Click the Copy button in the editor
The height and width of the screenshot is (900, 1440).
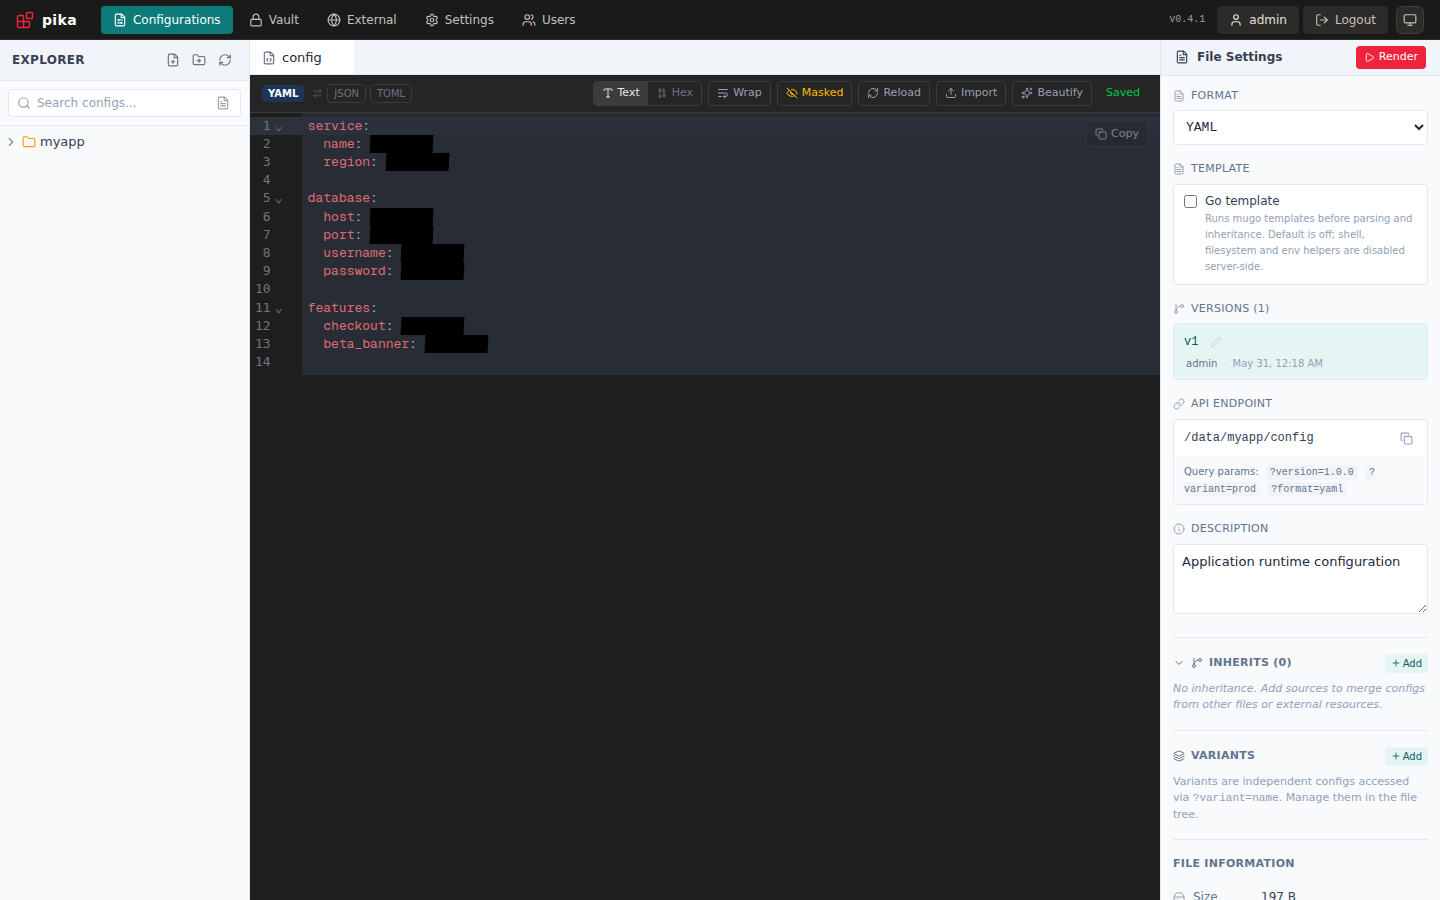1117,134
